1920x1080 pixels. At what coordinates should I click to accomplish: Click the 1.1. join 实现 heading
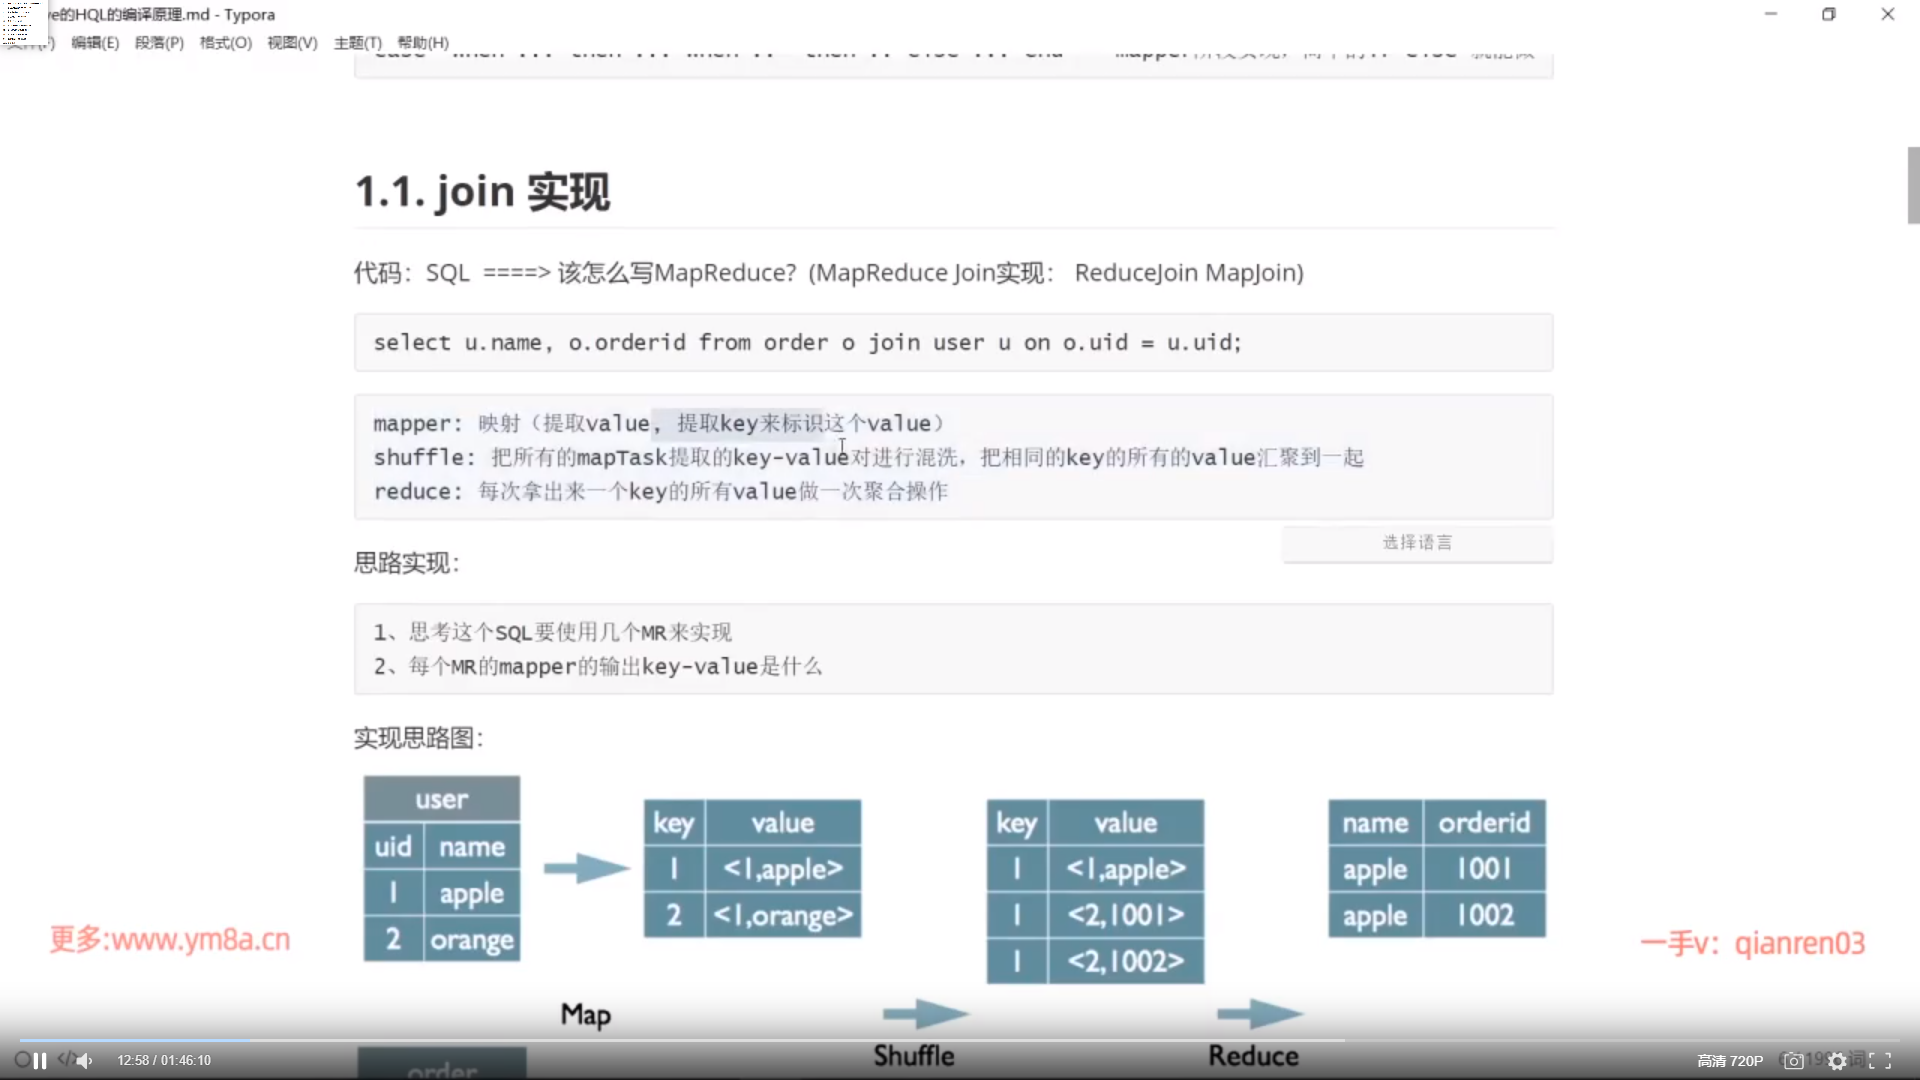(482, 192)
